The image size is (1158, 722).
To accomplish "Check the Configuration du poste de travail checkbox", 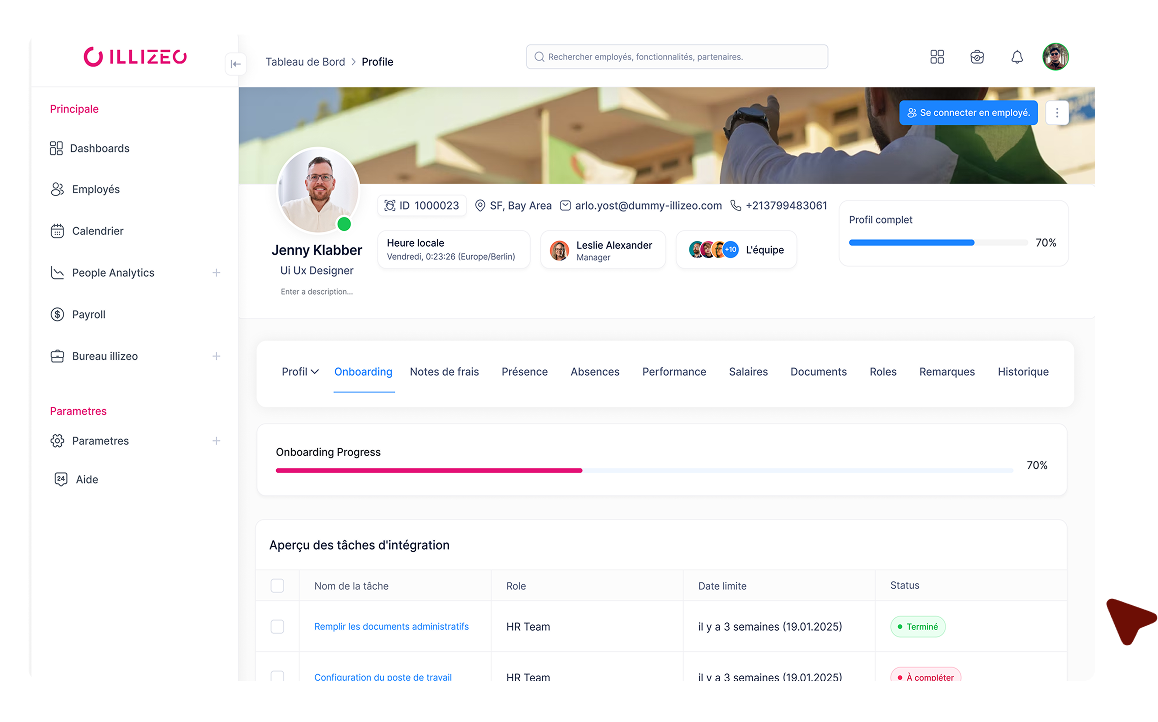I will [x=277, y=675].
